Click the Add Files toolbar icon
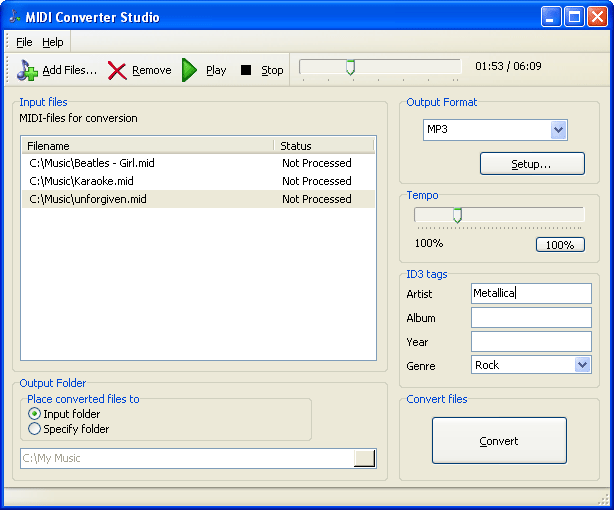The image size is (614, 510). (x=28, y=70)
